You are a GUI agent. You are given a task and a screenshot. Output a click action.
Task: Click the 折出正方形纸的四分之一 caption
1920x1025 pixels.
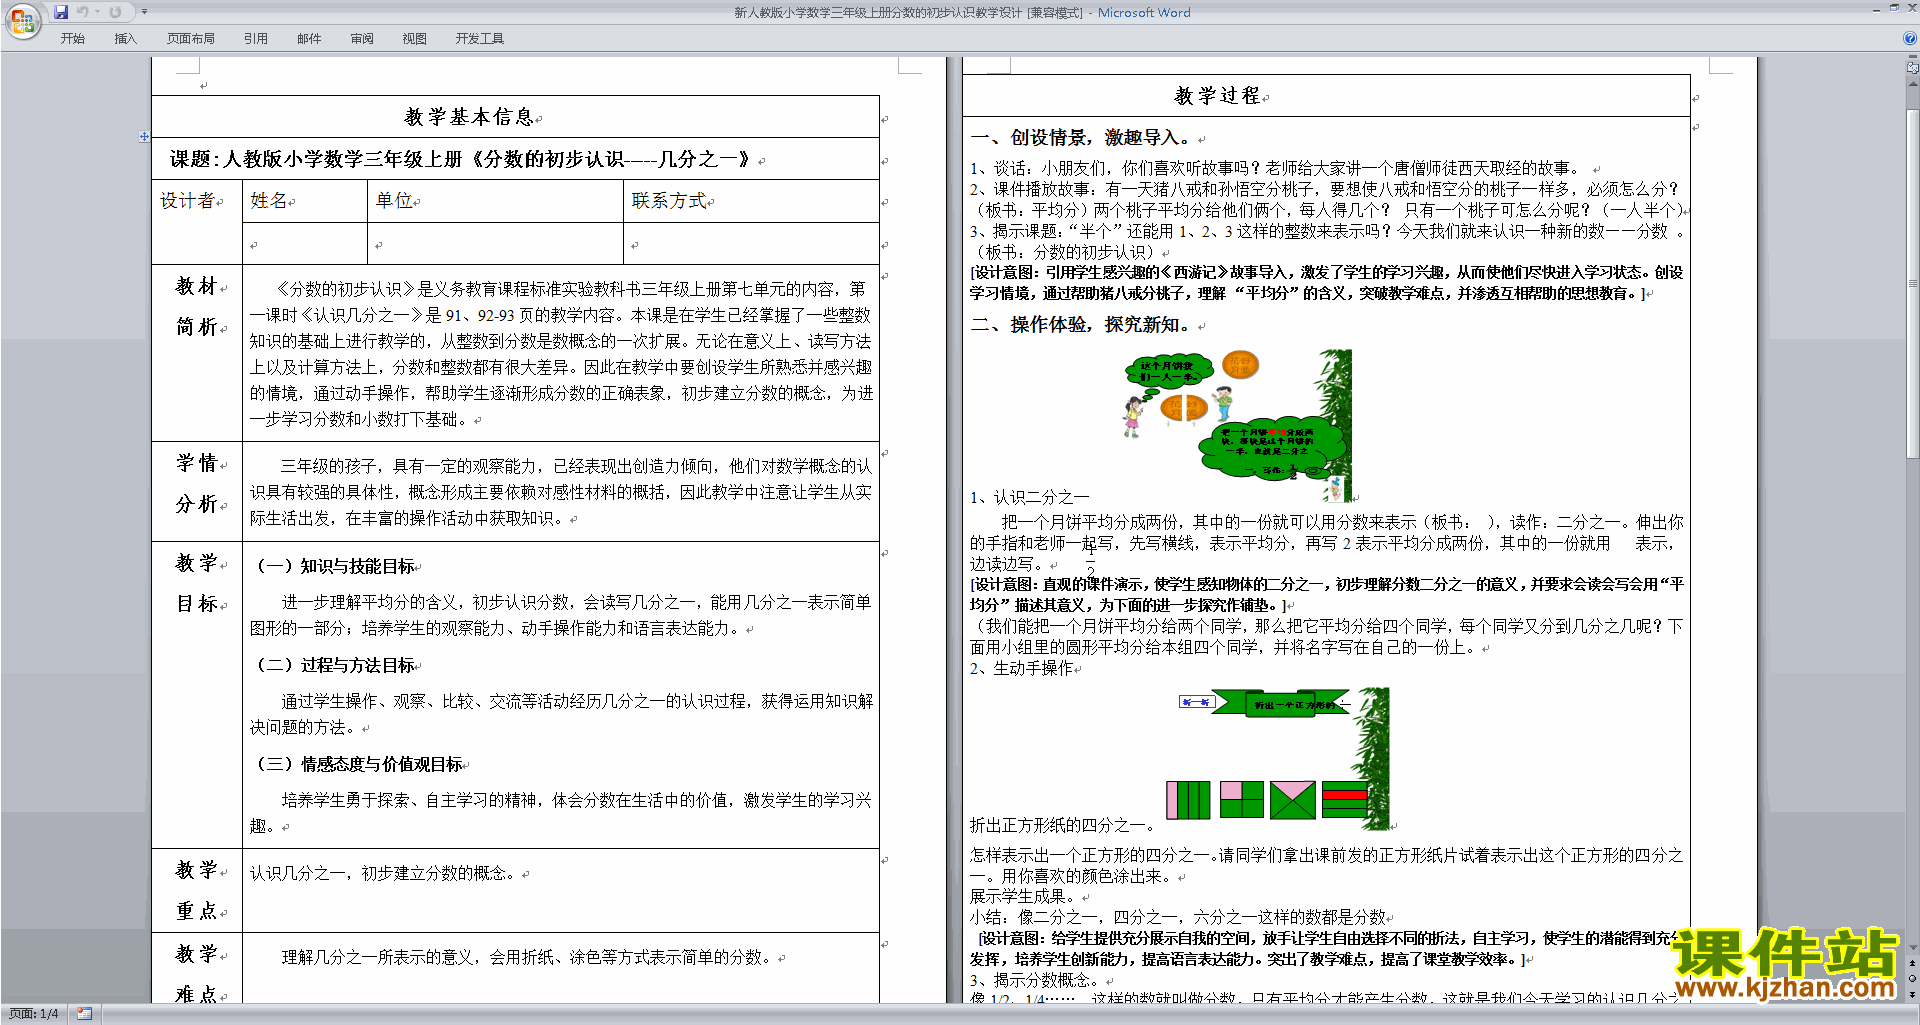coord(1061,825)
